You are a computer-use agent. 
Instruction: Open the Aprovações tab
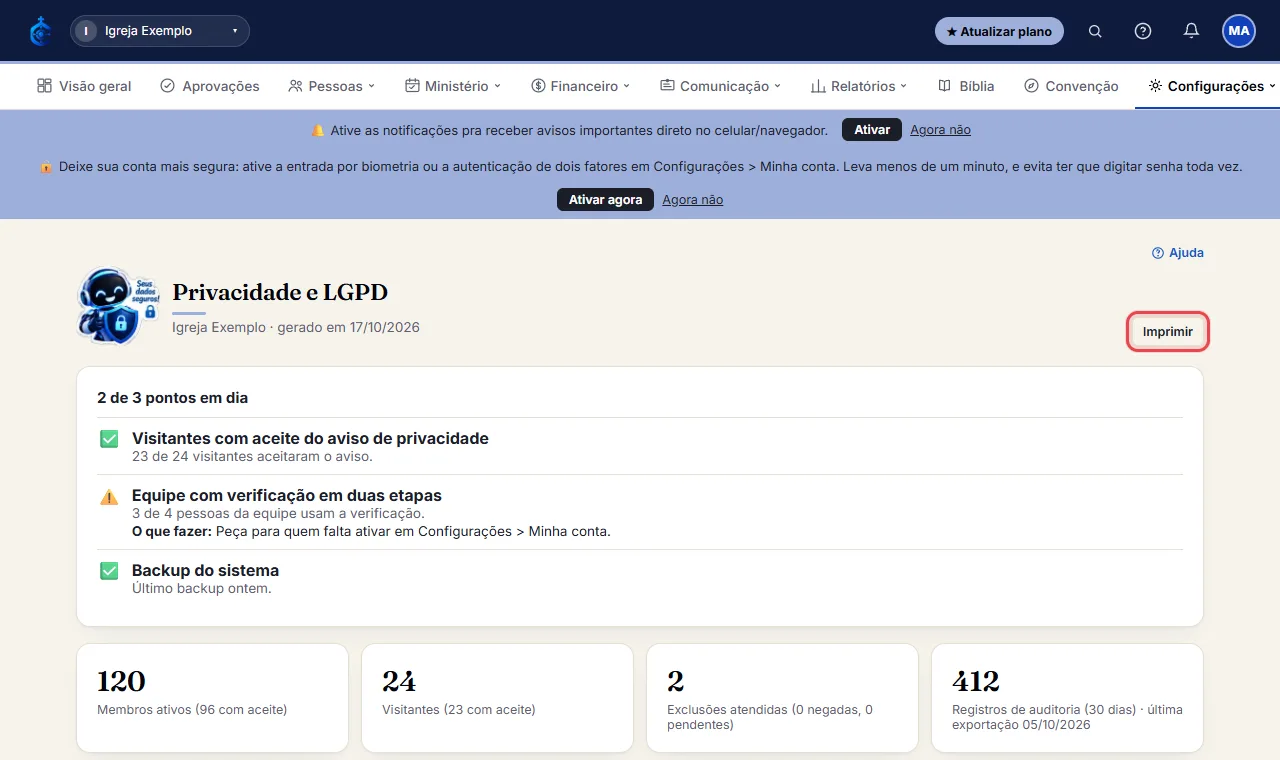tap(210, 86)
